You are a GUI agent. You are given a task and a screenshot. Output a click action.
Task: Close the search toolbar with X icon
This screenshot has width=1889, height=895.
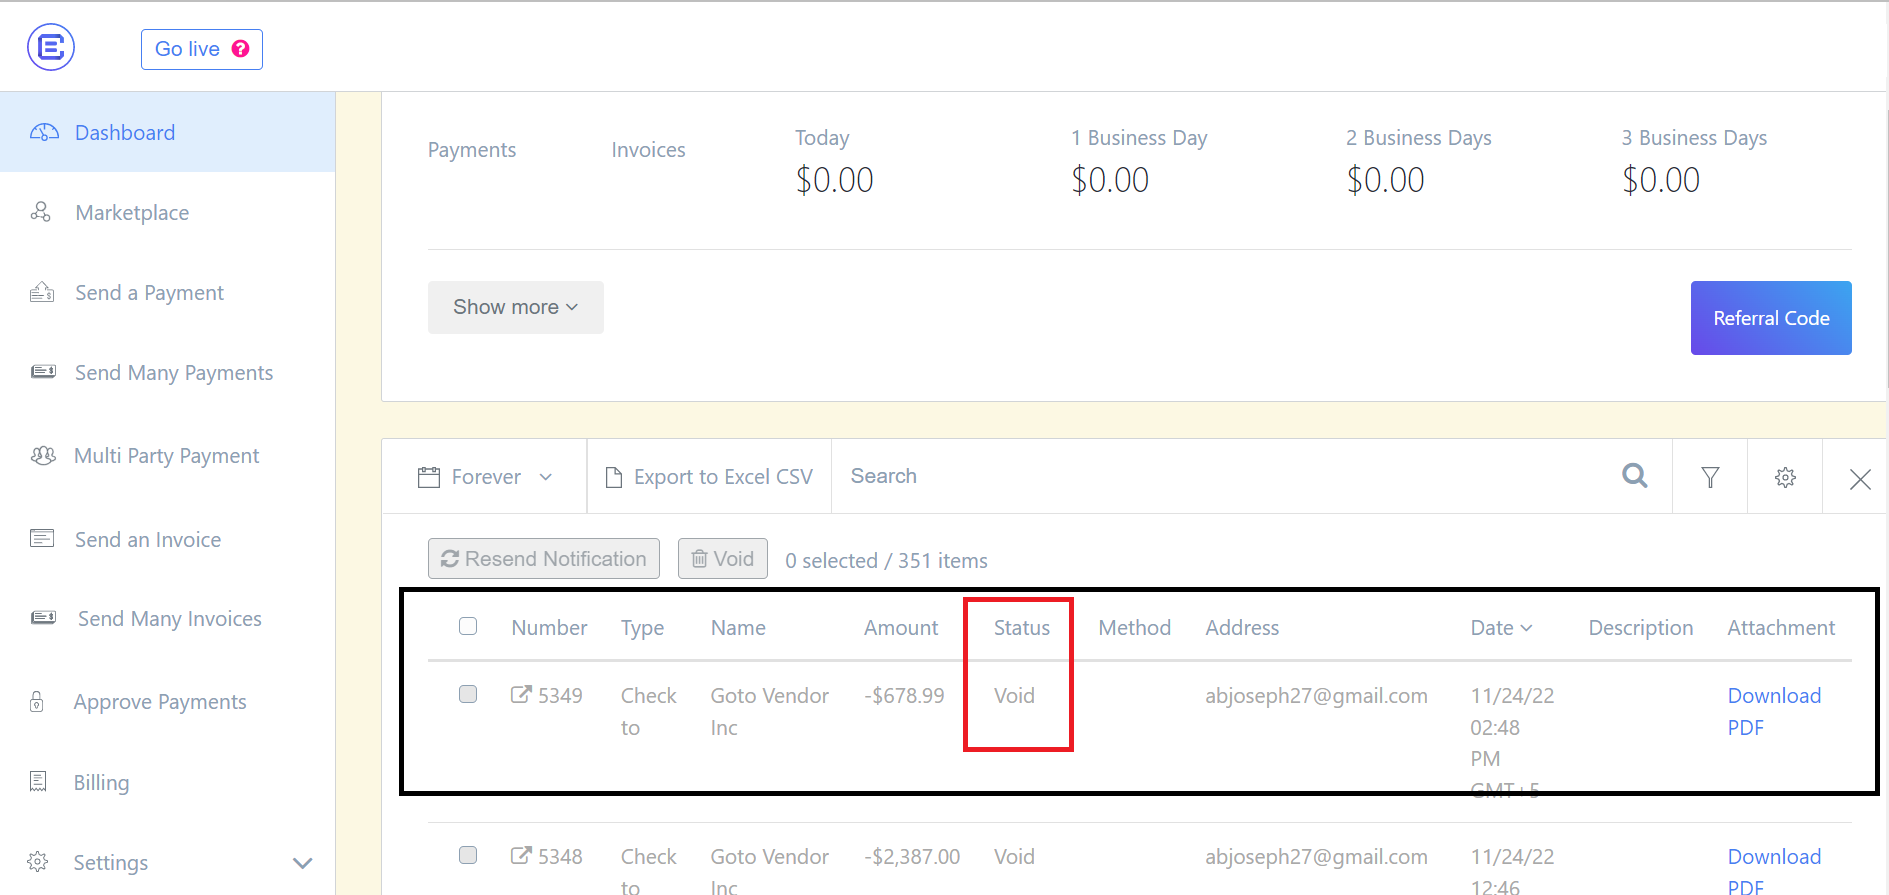[1860, 479]
